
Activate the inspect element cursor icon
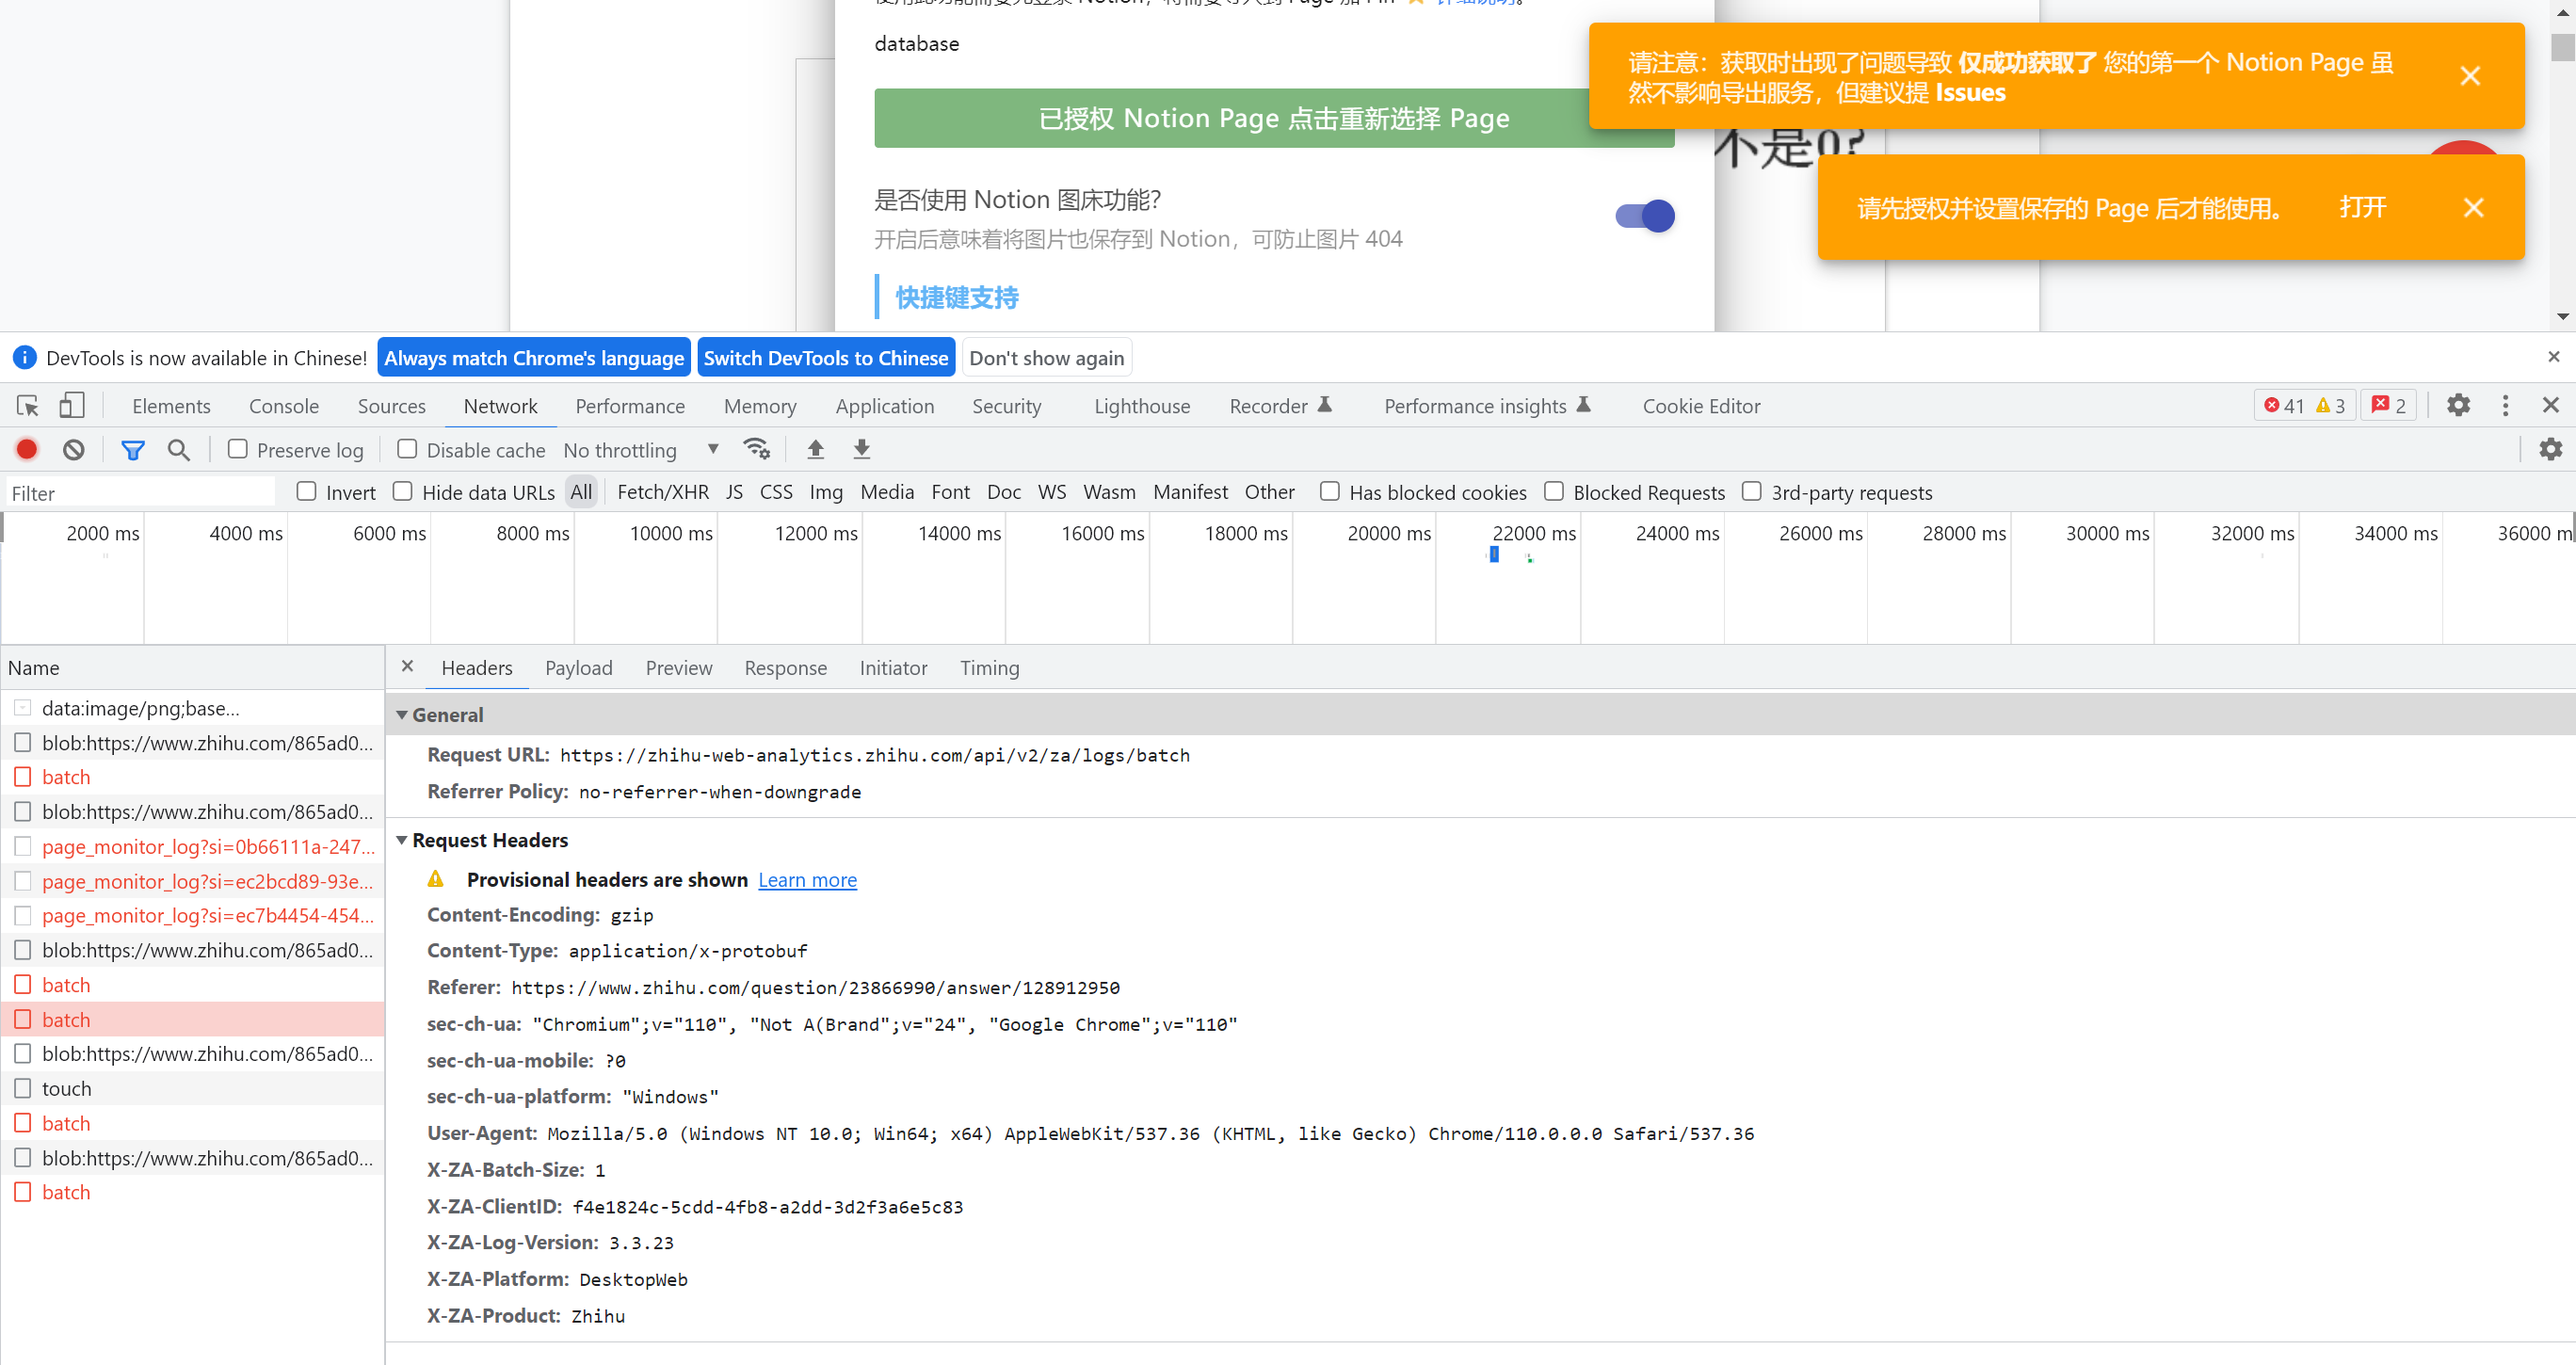pyautogui.click(x=26, y=405)
